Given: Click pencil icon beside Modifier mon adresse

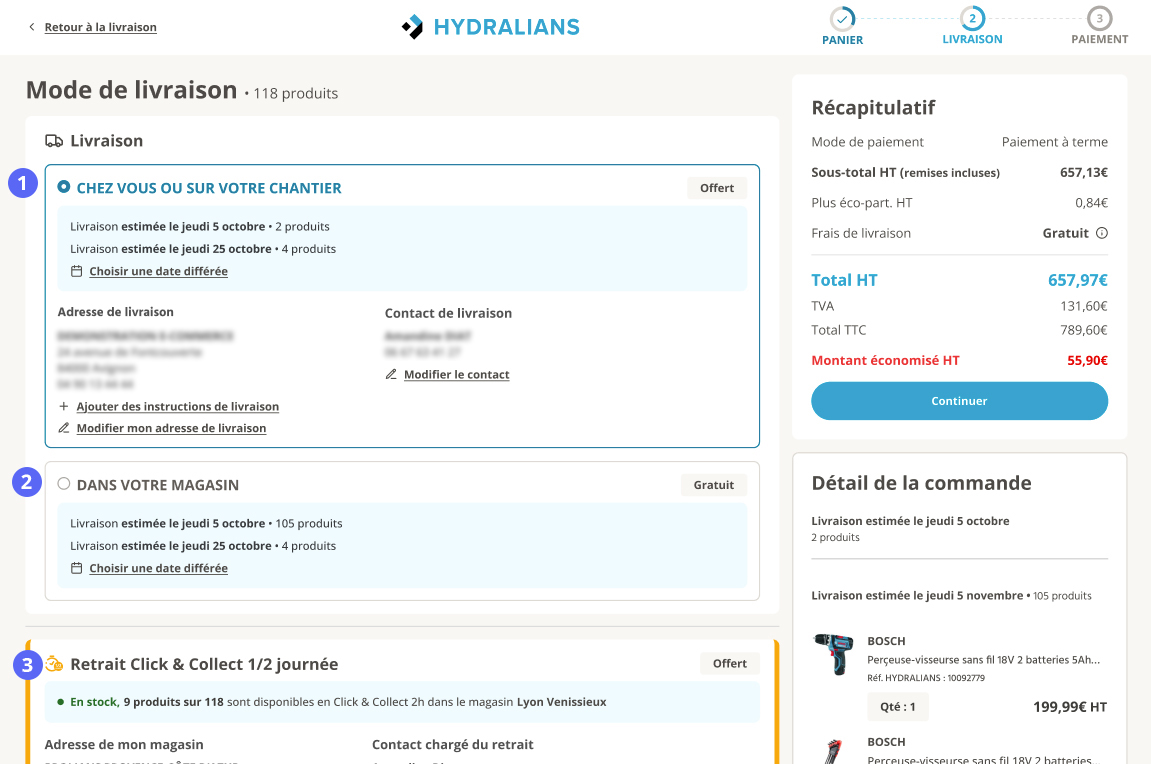Looking at the screenshot, I should coord(64,428).
